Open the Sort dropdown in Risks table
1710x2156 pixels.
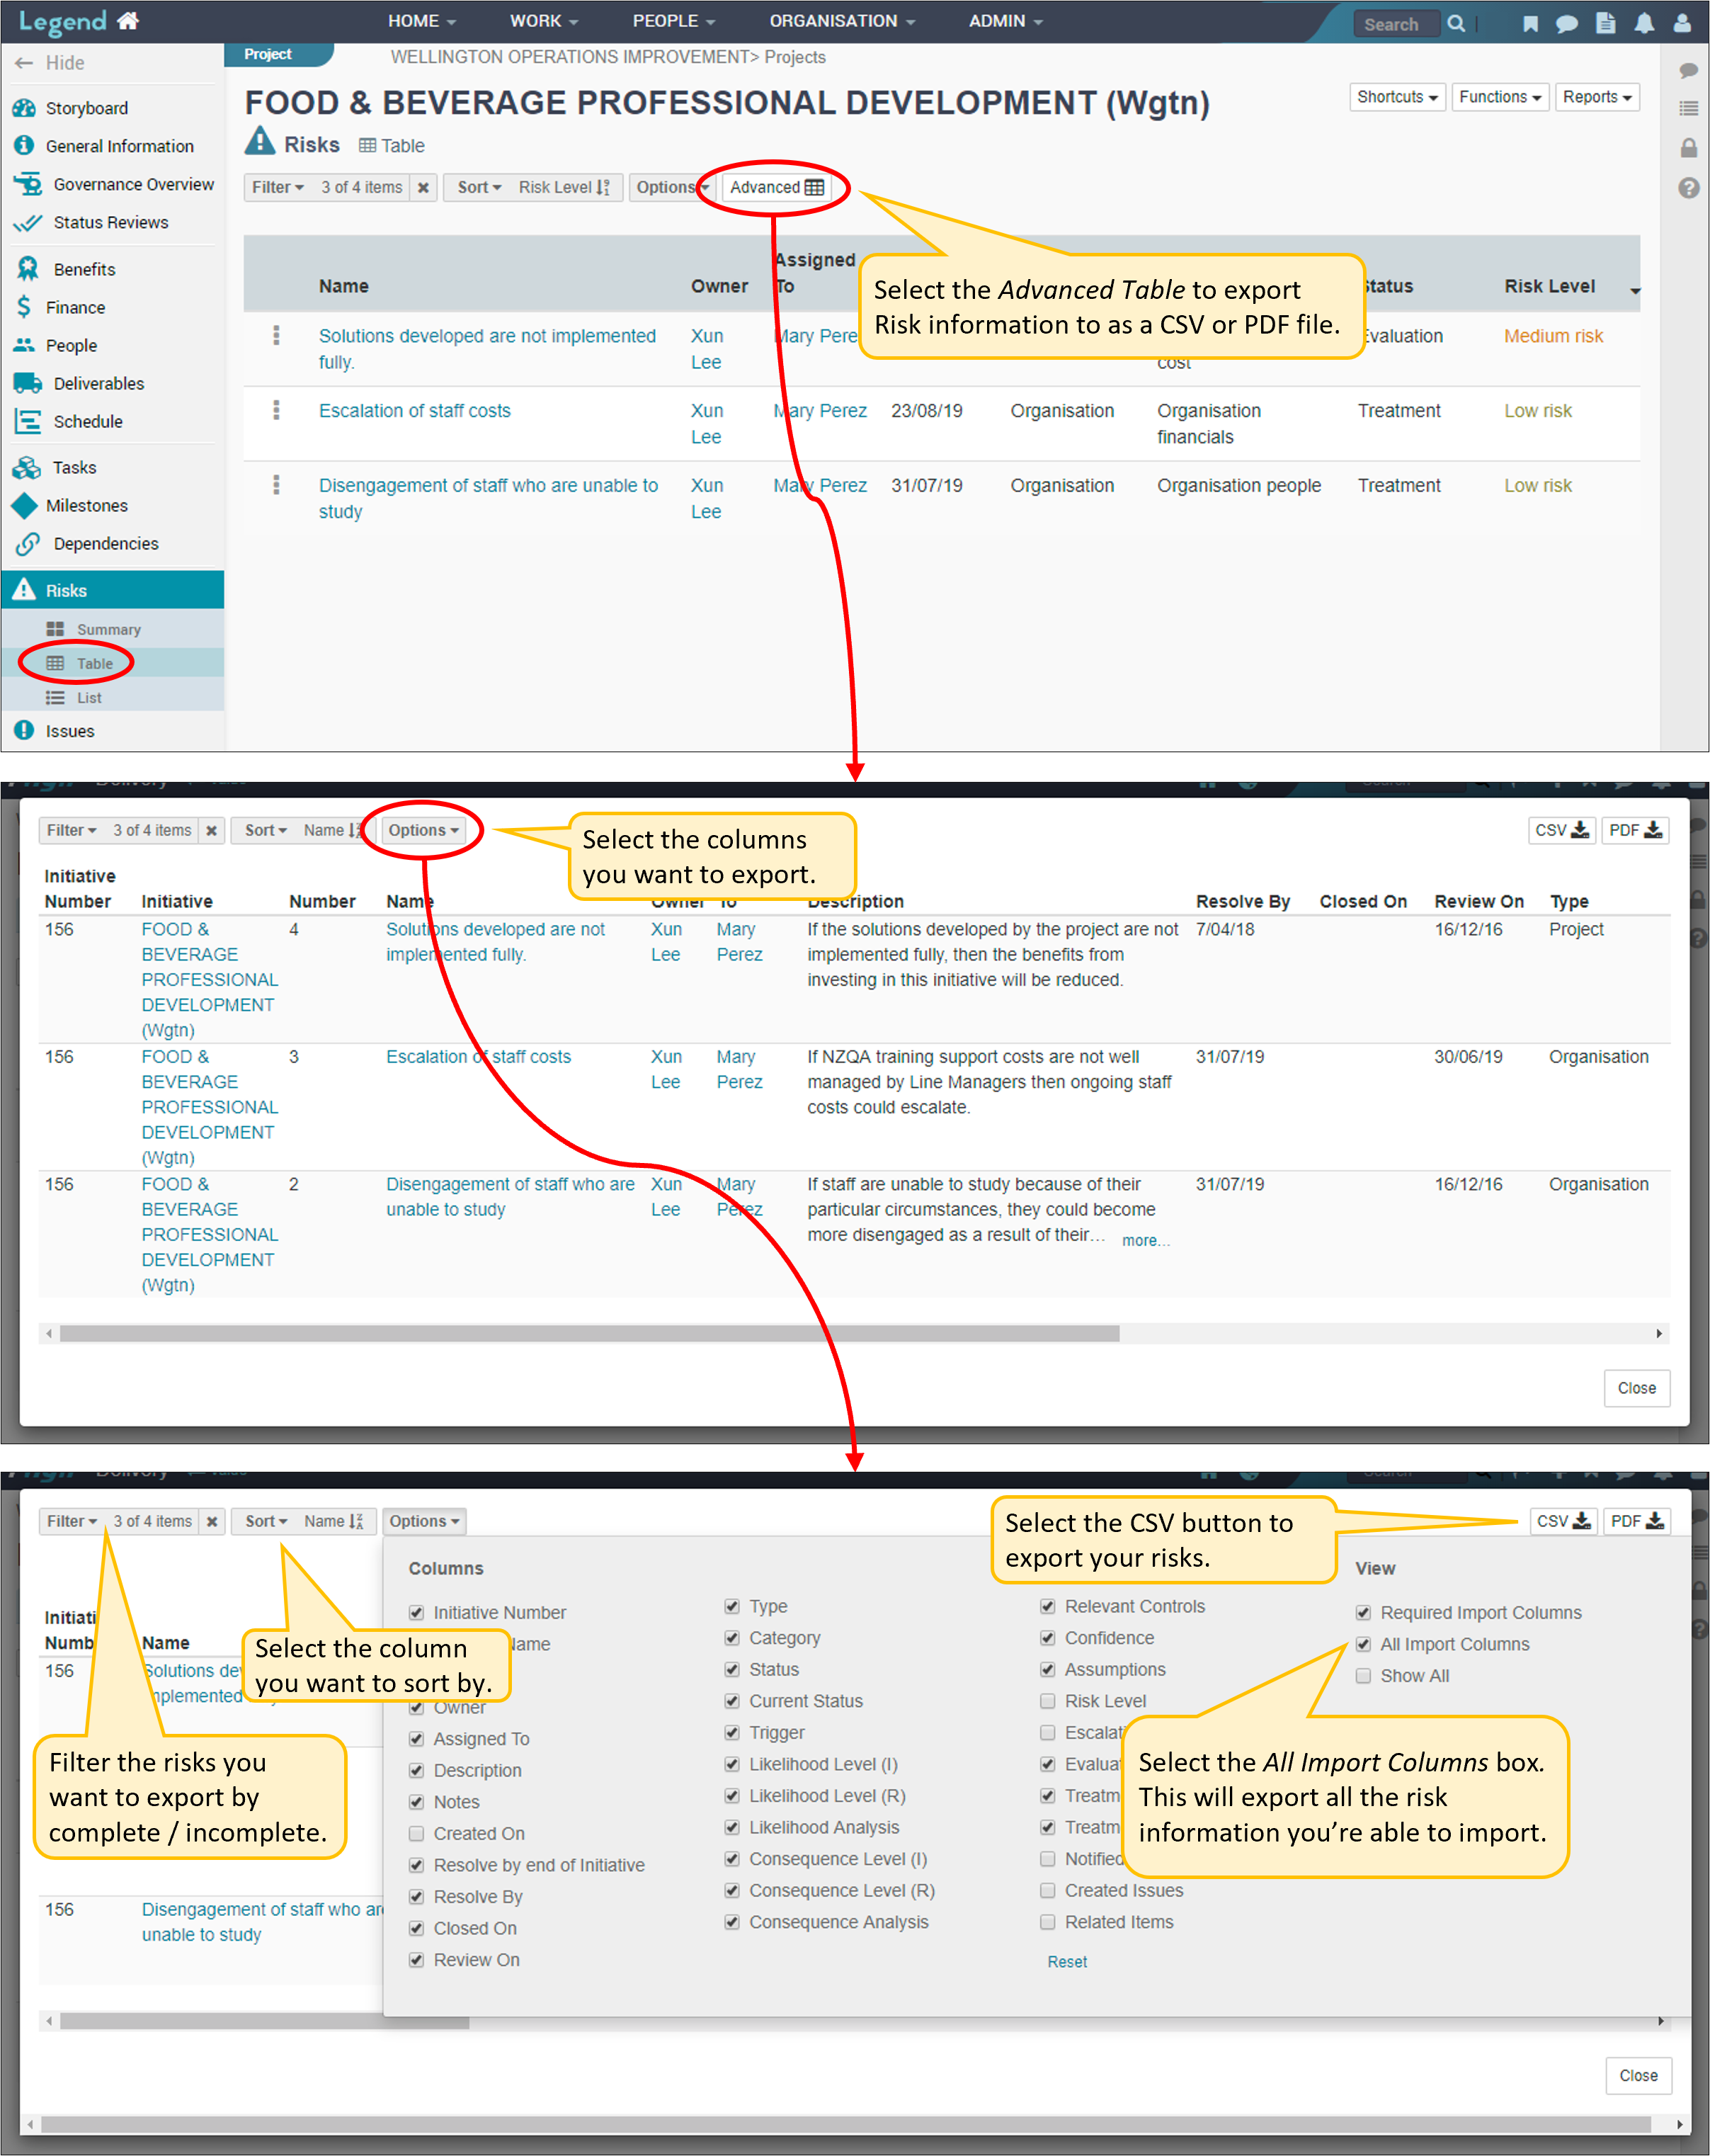pos(479,187)
